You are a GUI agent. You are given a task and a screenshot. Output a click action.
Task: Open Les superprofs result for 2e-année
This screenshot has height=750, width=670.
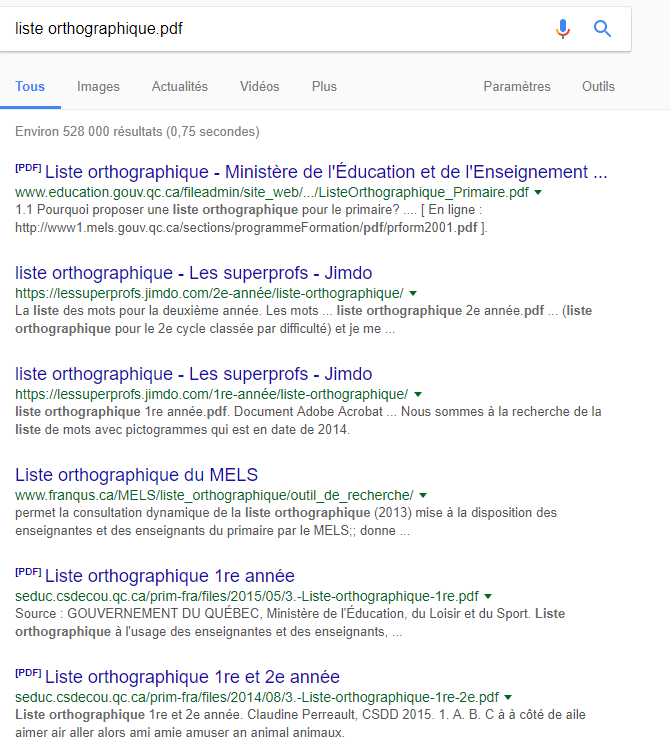(x=194, y=273)
